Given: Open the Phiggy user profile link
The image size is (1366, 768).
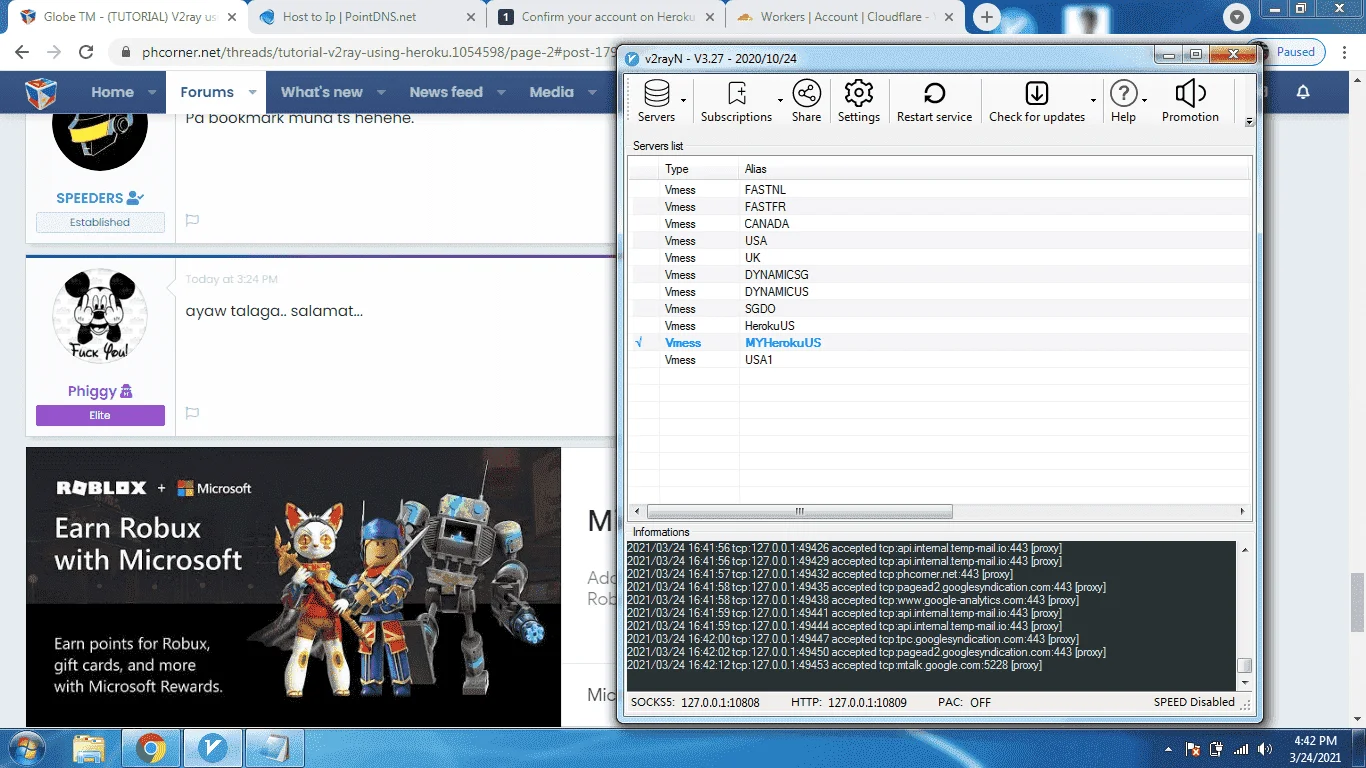Looking at the screenshot, I should coord(92,391).
